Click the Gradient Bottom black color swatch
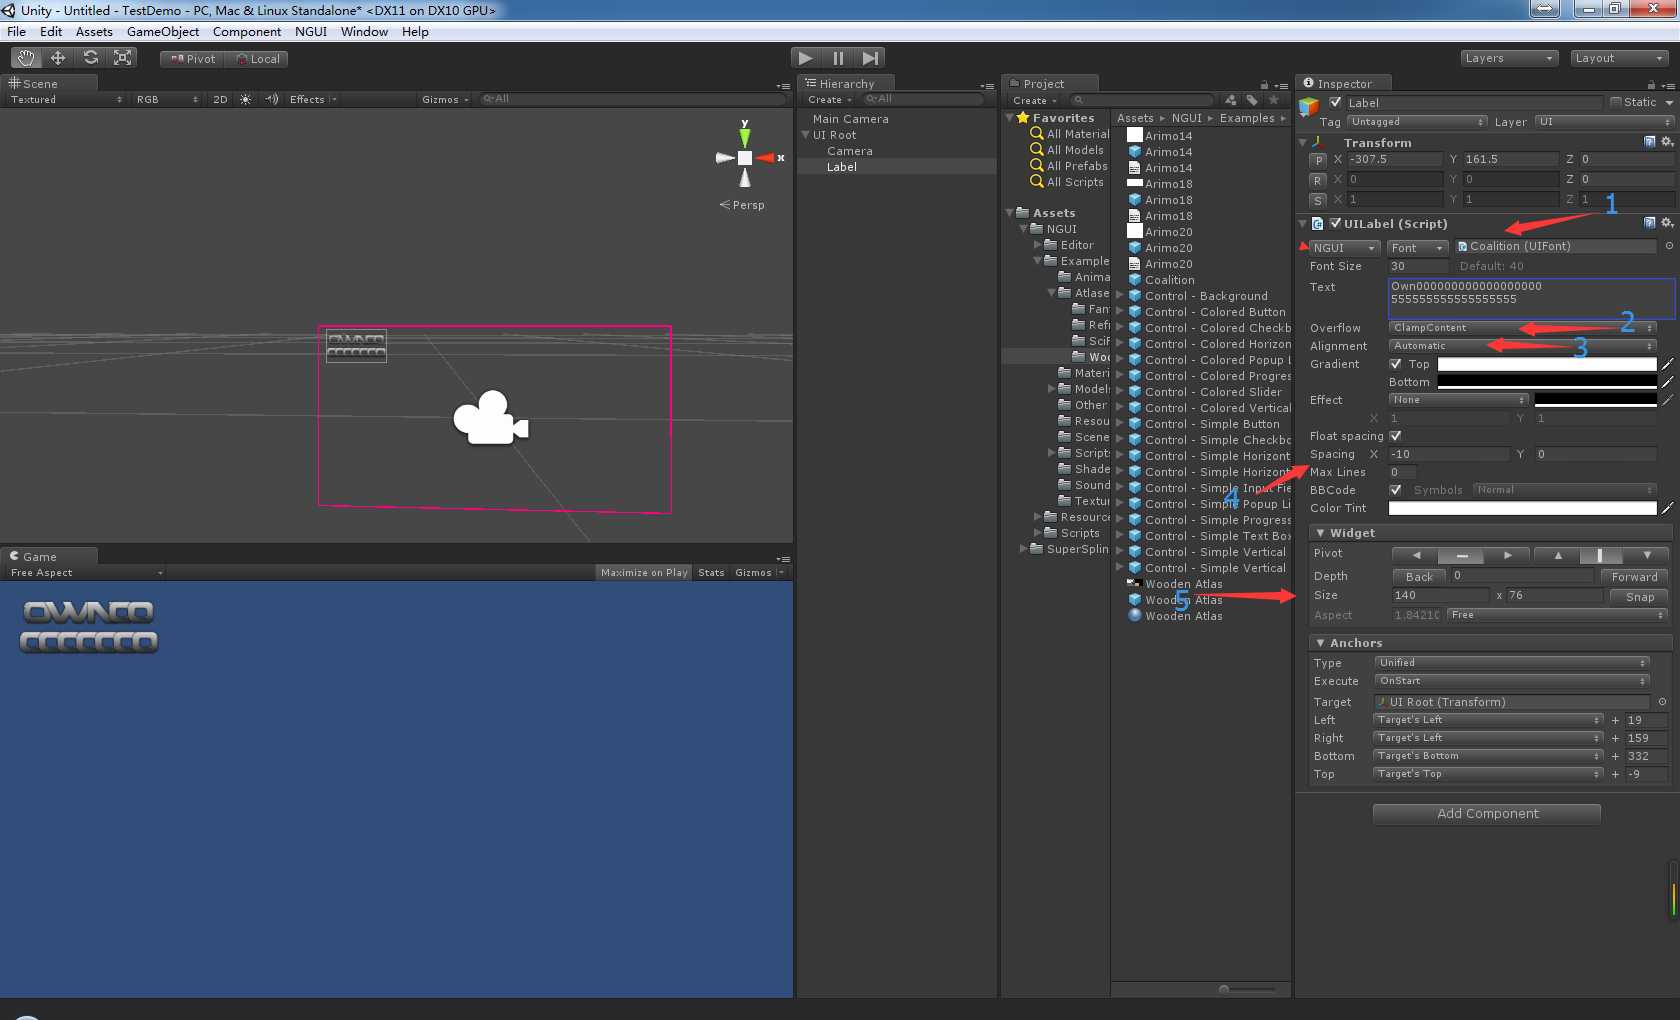This screenshot has height=1020, width=1680. pyautogui.click(x=1547, y=382)
